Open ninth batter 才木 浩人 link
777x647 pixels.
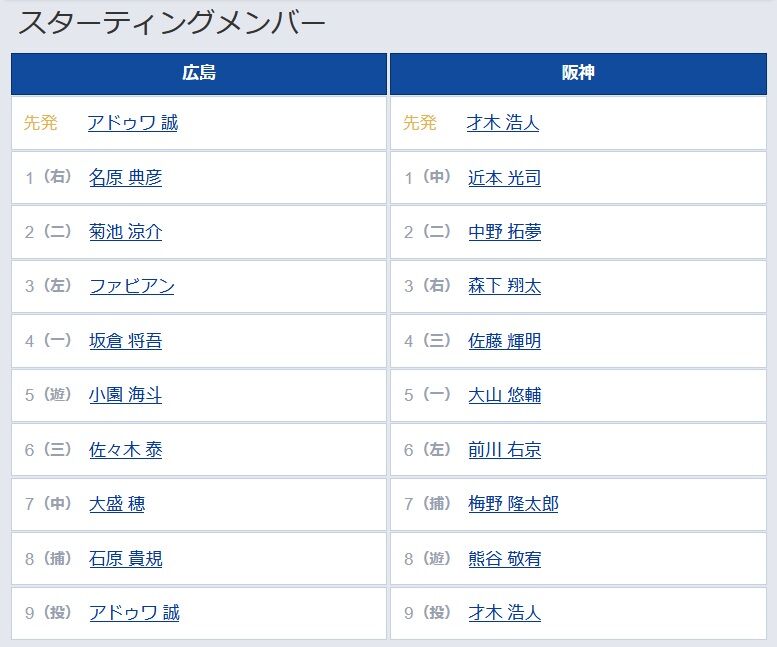pos(504,613)
